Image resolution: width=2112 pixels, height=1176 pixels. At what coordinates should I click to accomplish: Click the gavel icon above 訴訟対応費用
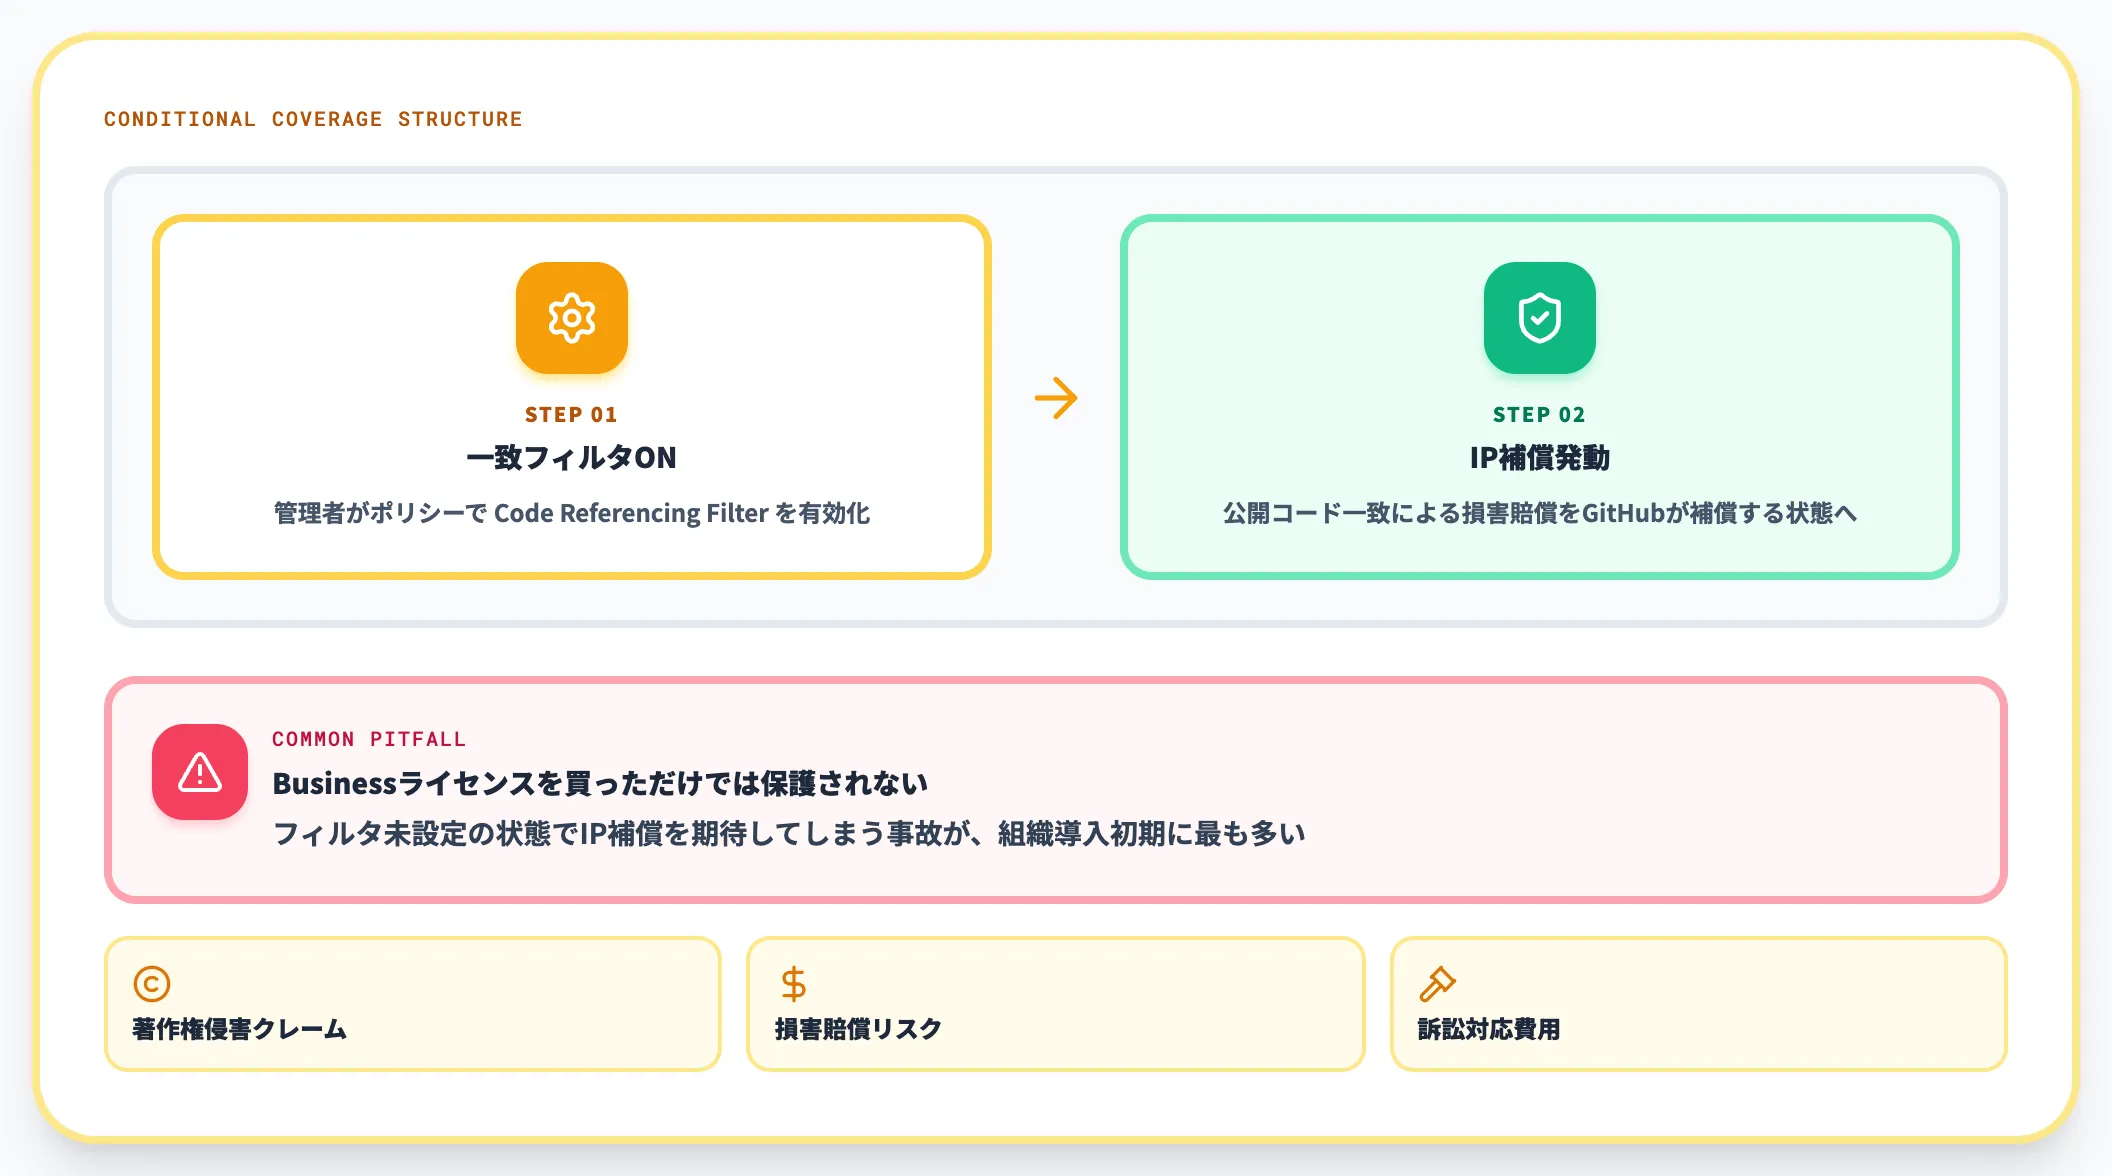pyautogui.click(x=1437, y=984)
